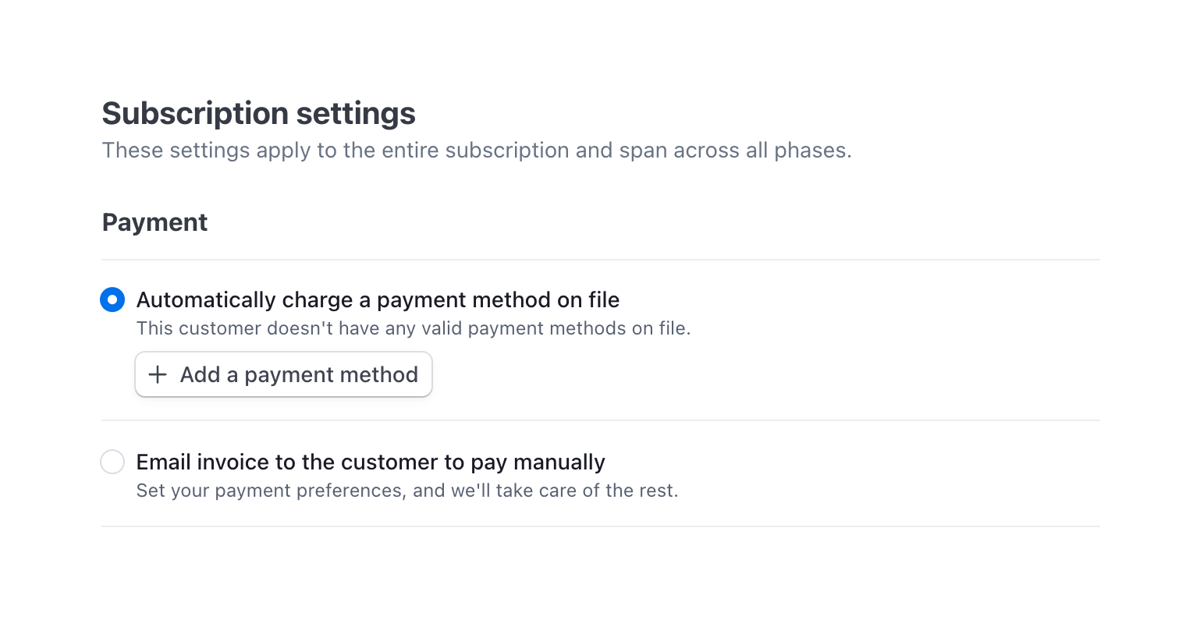
Task: Click the "Payment" section header
Action: tap(154, 221)
